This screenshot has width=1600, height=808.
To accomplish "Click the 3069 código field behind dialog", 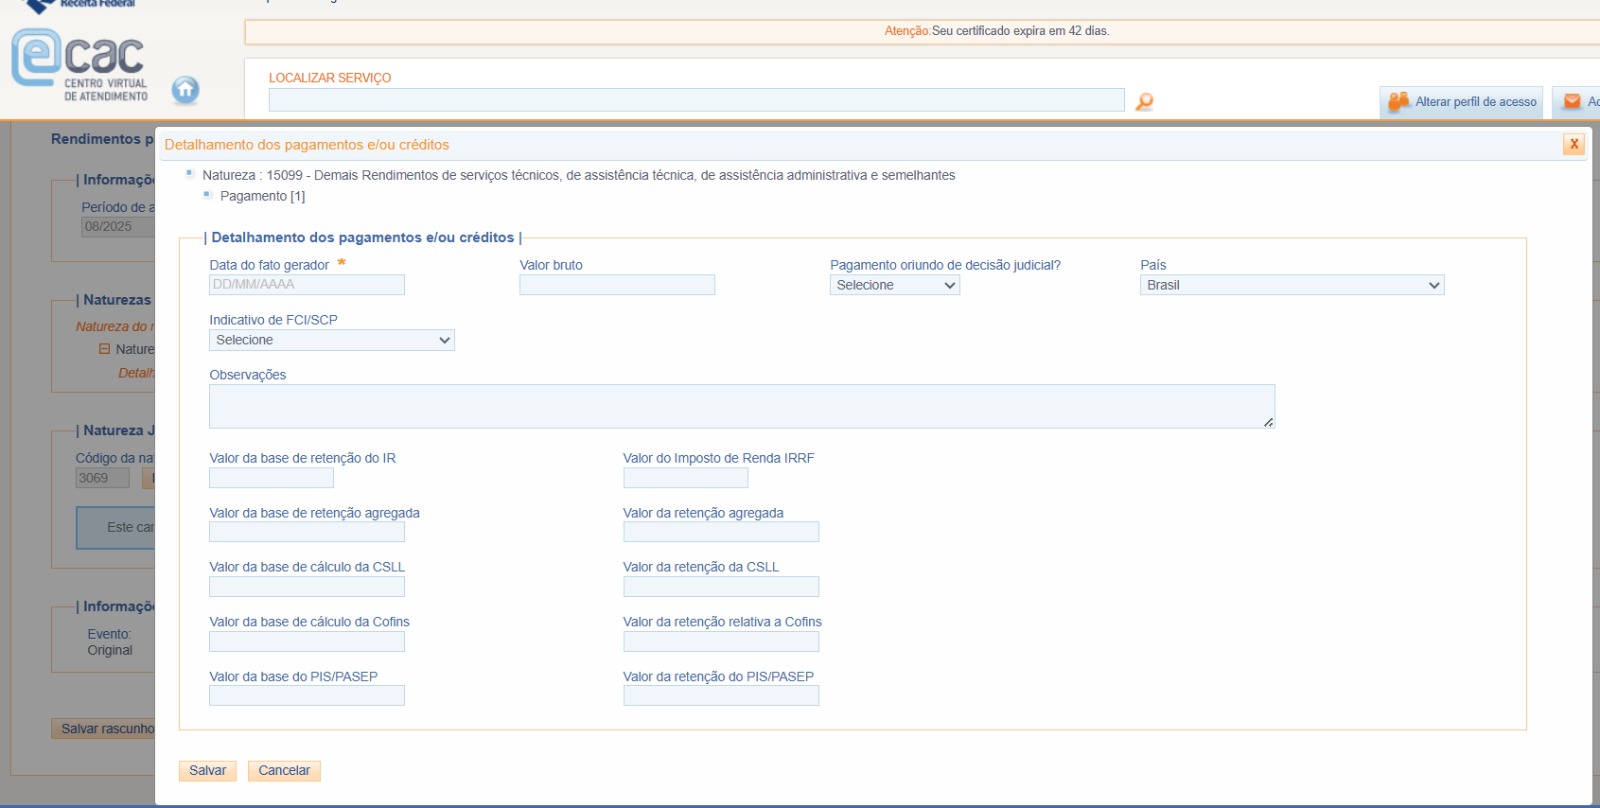I will click(x=103, y=478).
